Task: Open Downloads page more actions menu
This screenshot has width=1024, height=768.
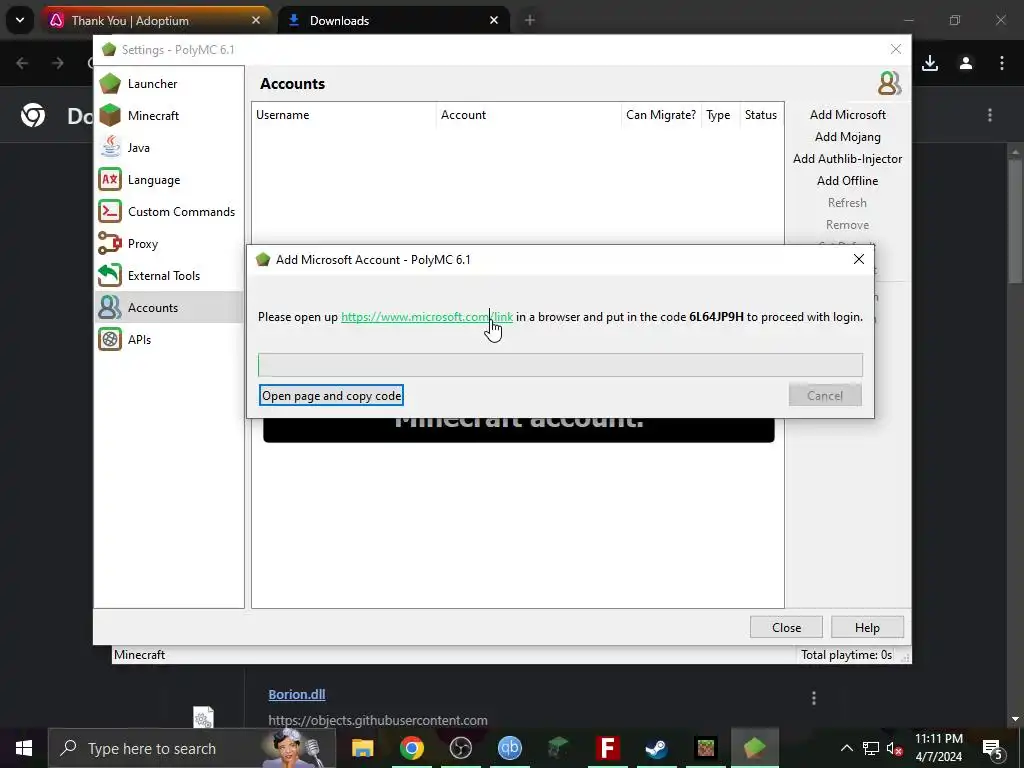Action: 990,116
